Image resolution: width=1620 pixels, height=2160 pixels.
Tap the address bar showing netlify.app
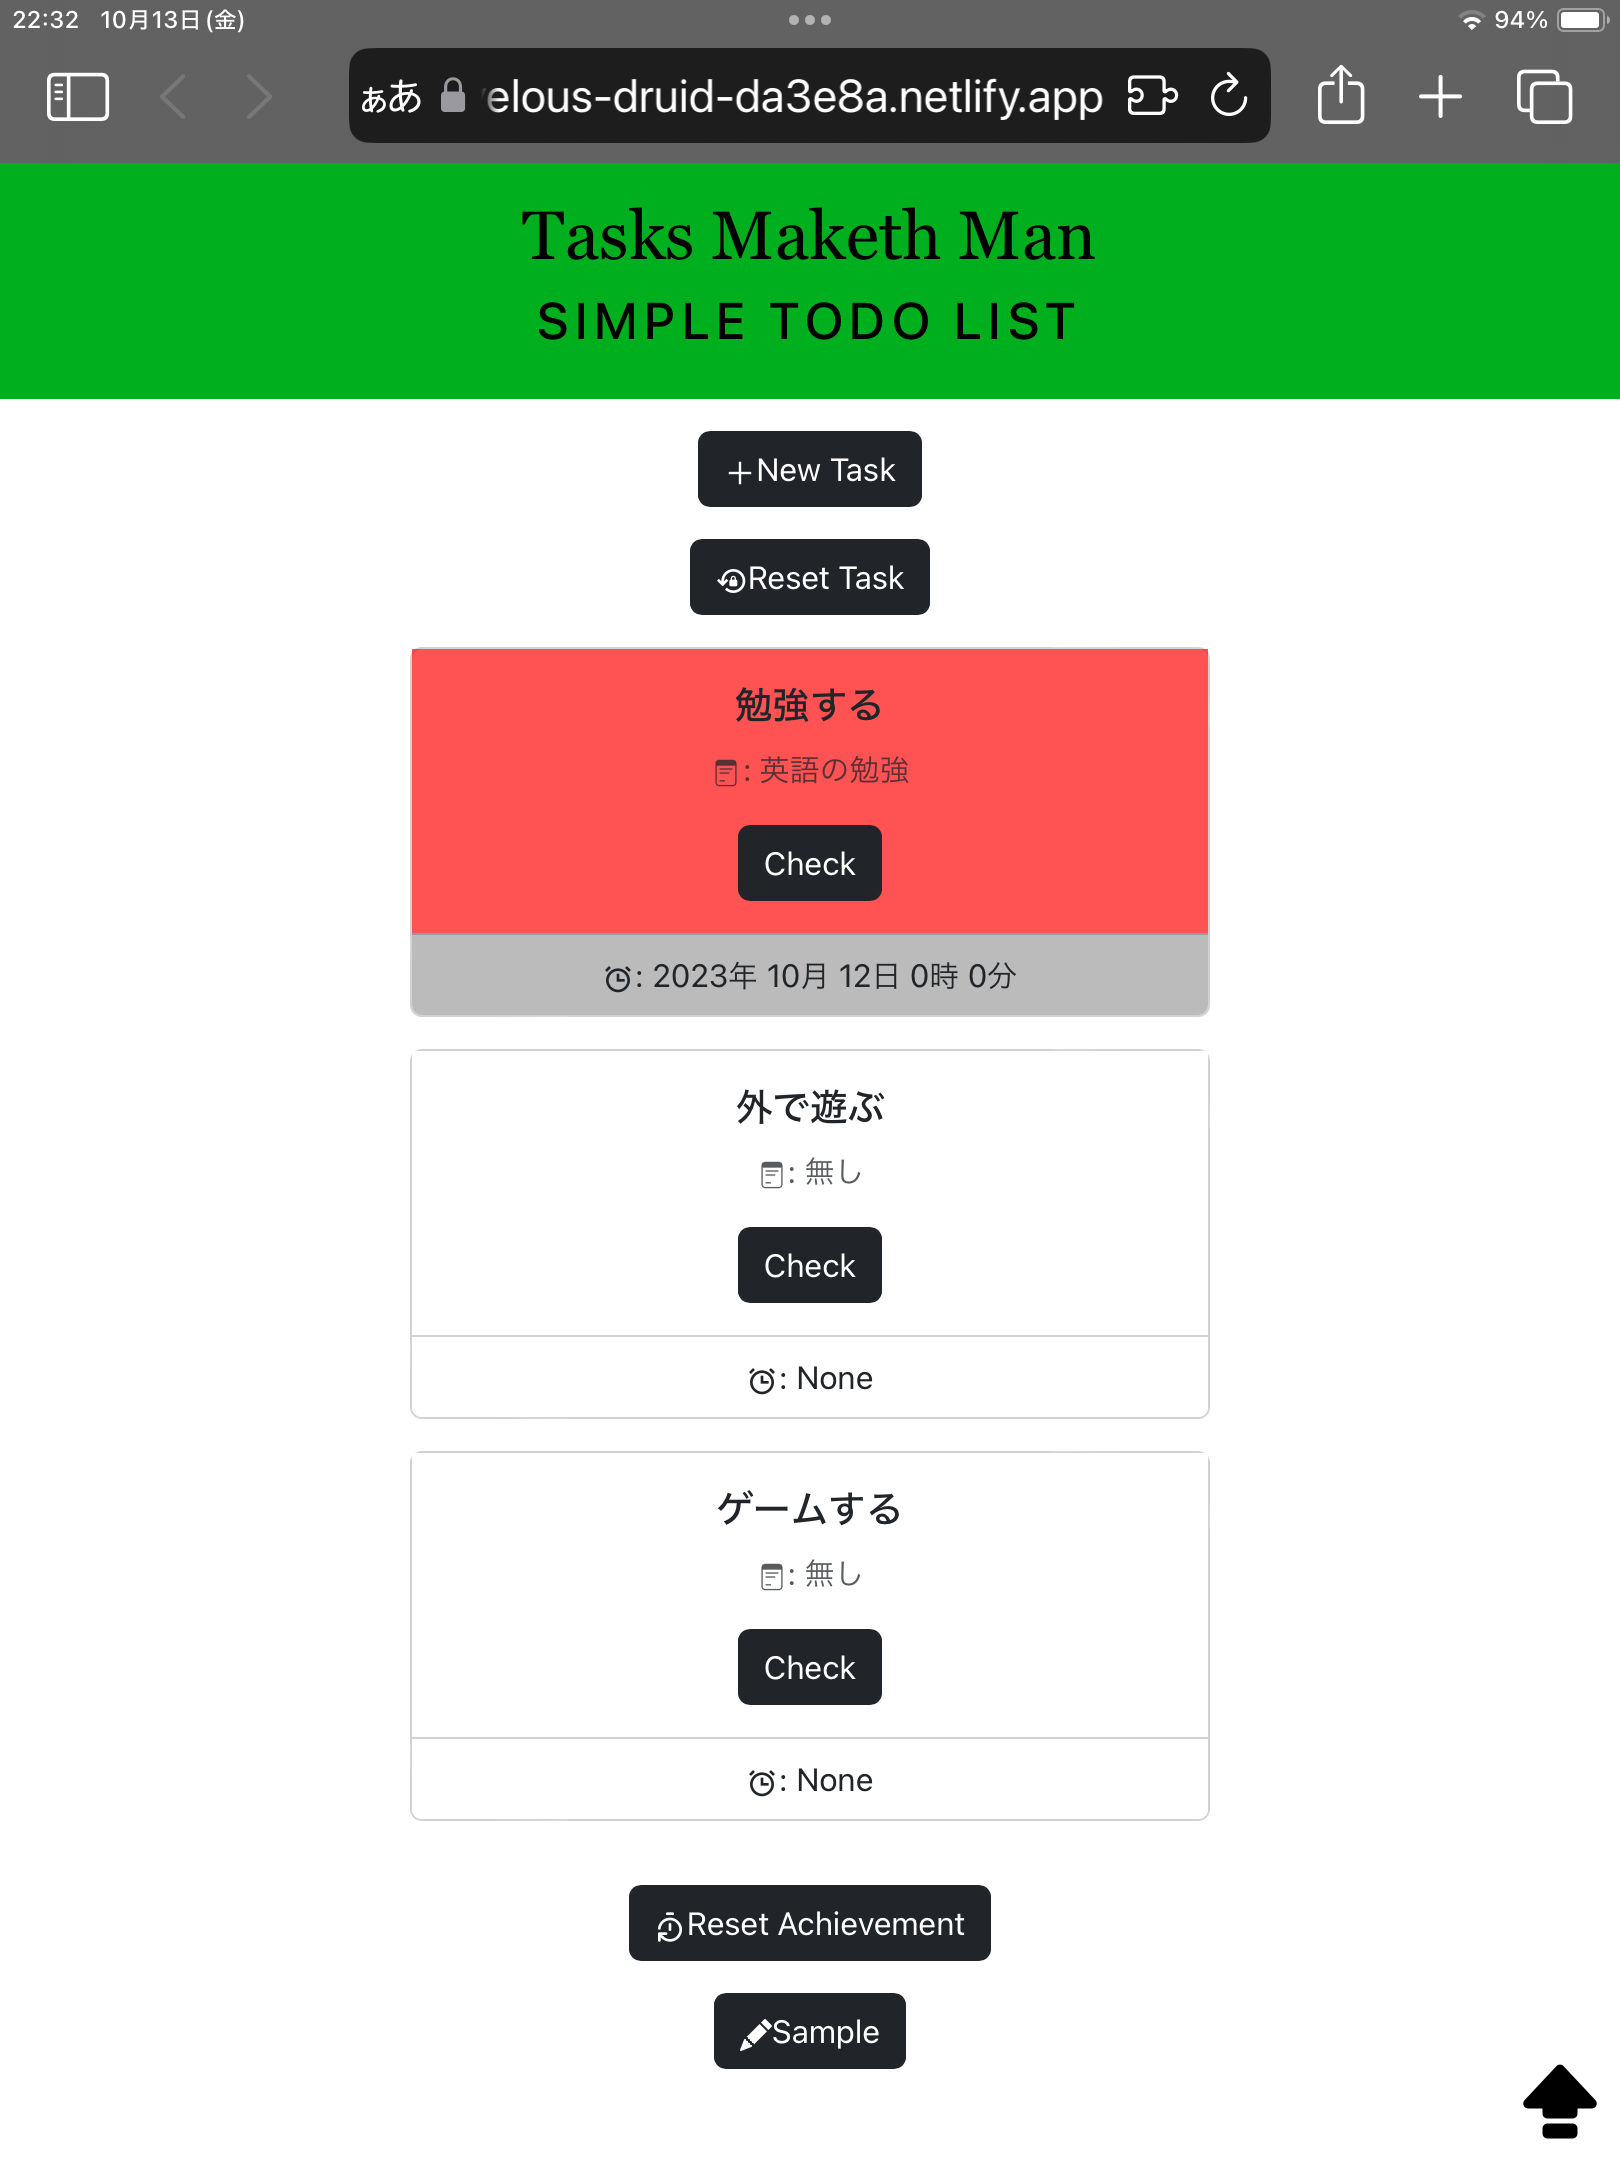pyautogui.click(x=790, y=96)
